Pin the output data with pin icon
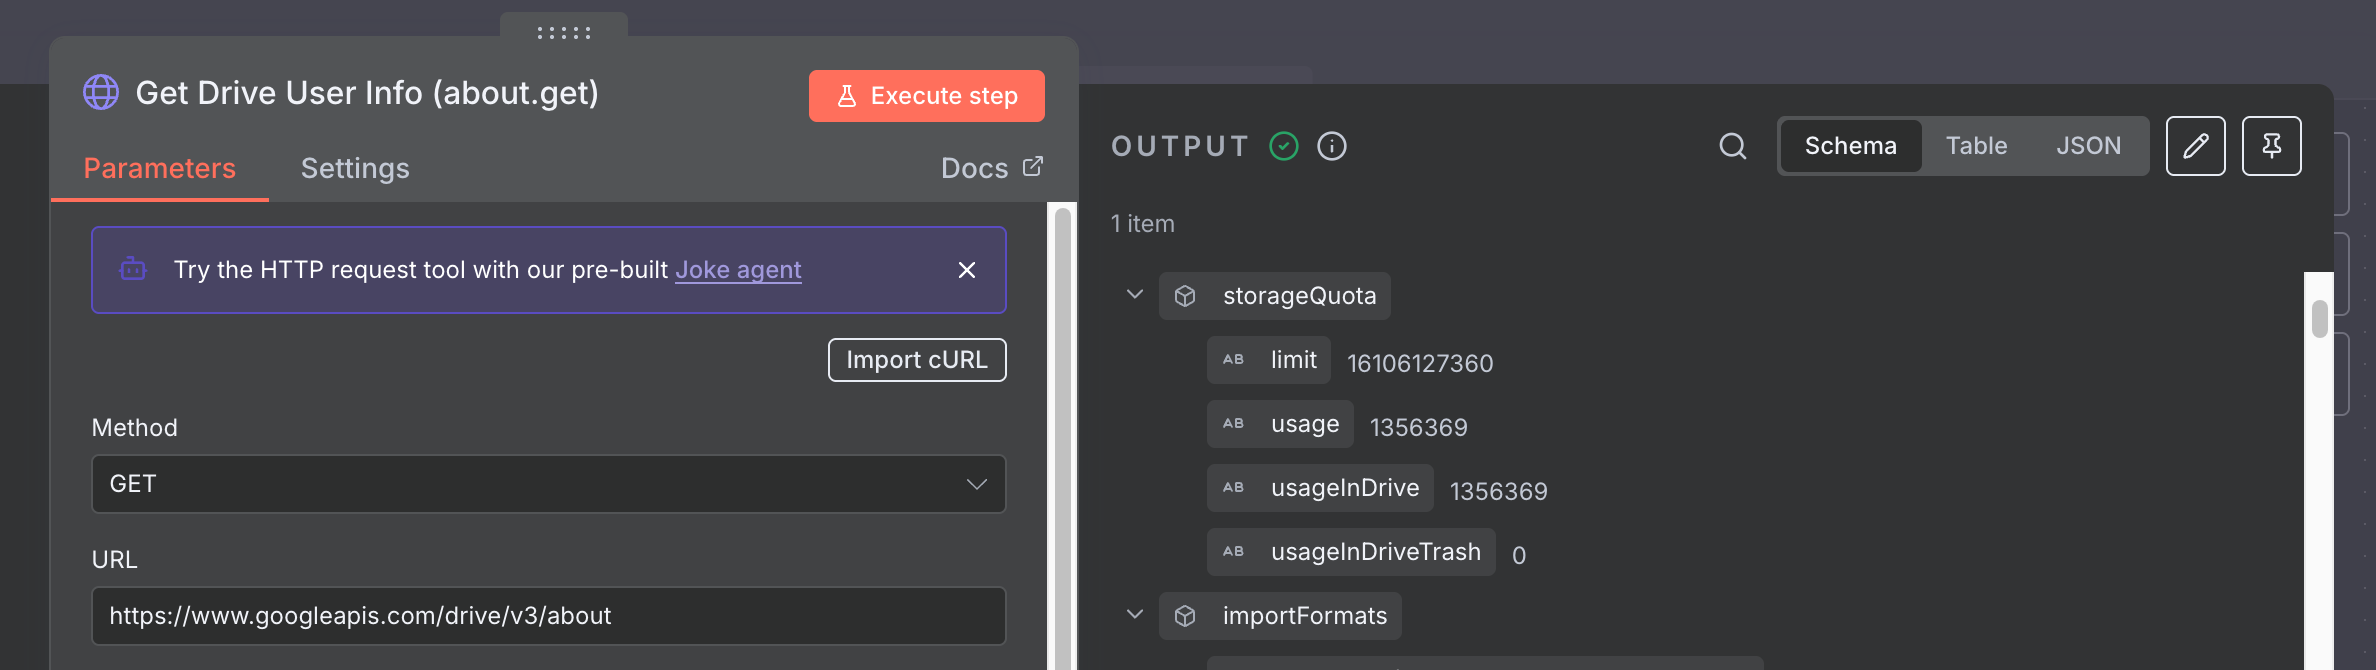This screenshot has width=2376, height=670. tap(2271, 146)
